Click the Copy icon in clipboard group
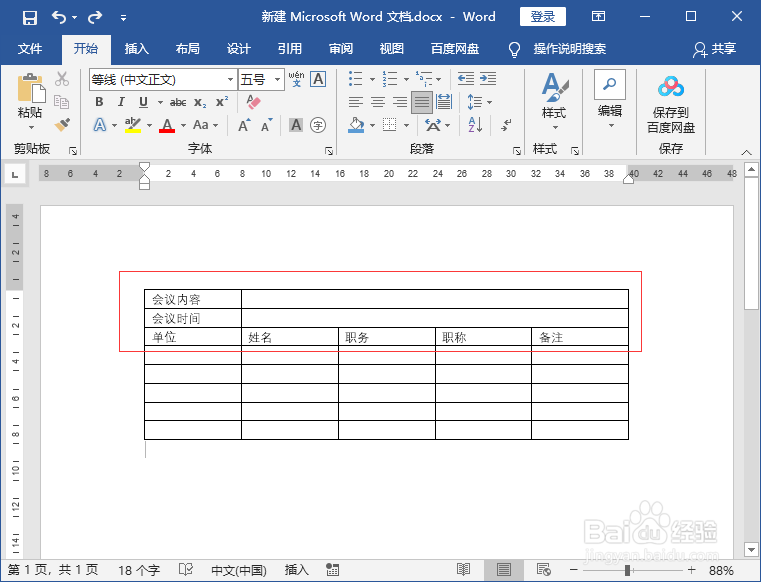 [62, 102]
